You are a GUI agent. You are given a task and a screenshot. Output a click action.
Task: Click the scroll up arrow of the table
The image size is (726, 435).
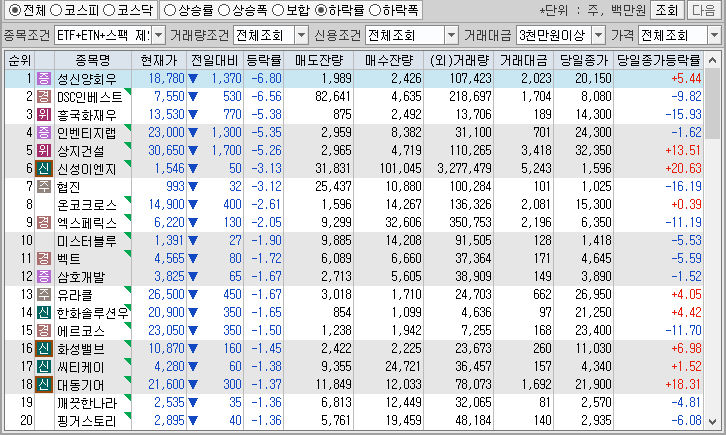[713, 60]
